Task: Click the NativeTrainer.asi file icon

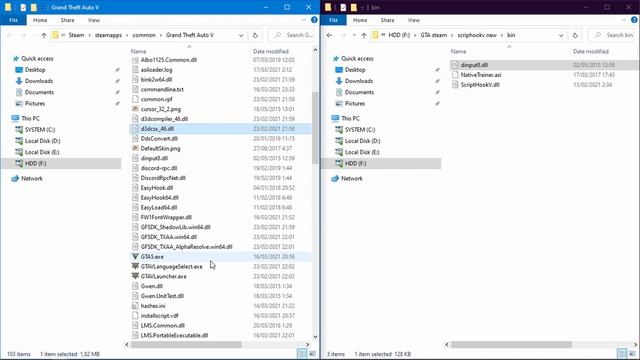Action: tap(455, 75)
